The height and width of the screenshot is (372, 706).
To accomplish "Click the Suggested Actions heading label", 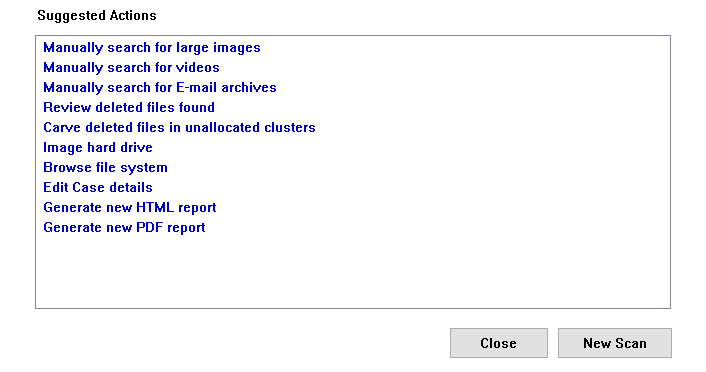I will point(97,16).
